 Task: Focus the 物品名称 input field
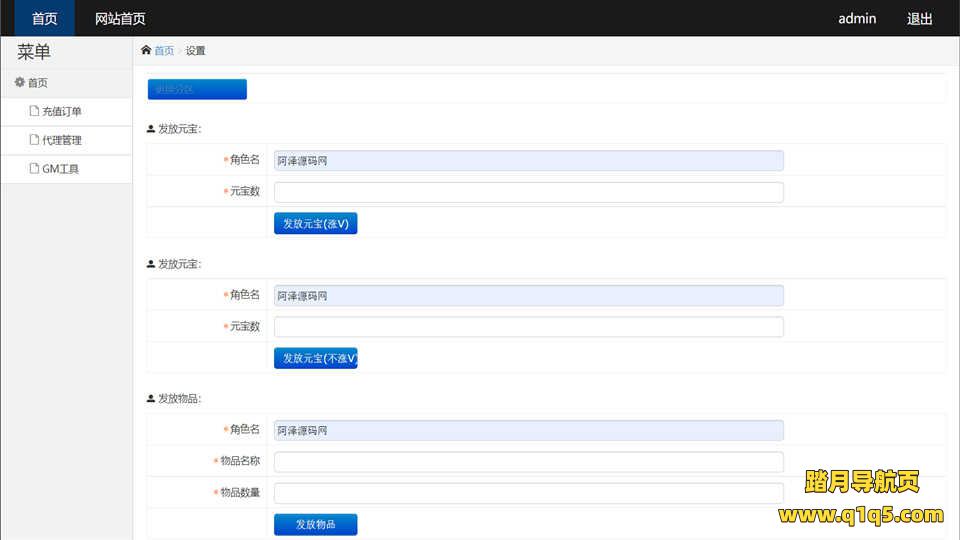528,462
